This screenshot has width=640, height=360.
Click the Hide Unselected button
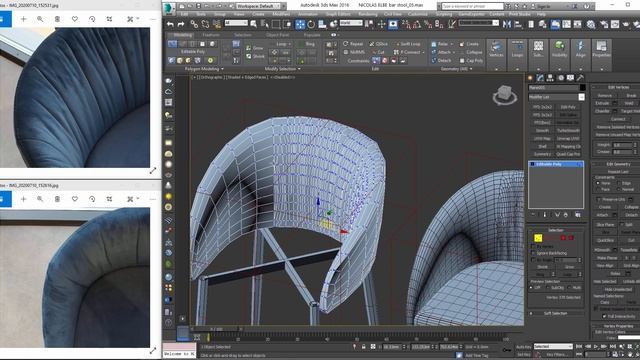[x=618, y=289]
